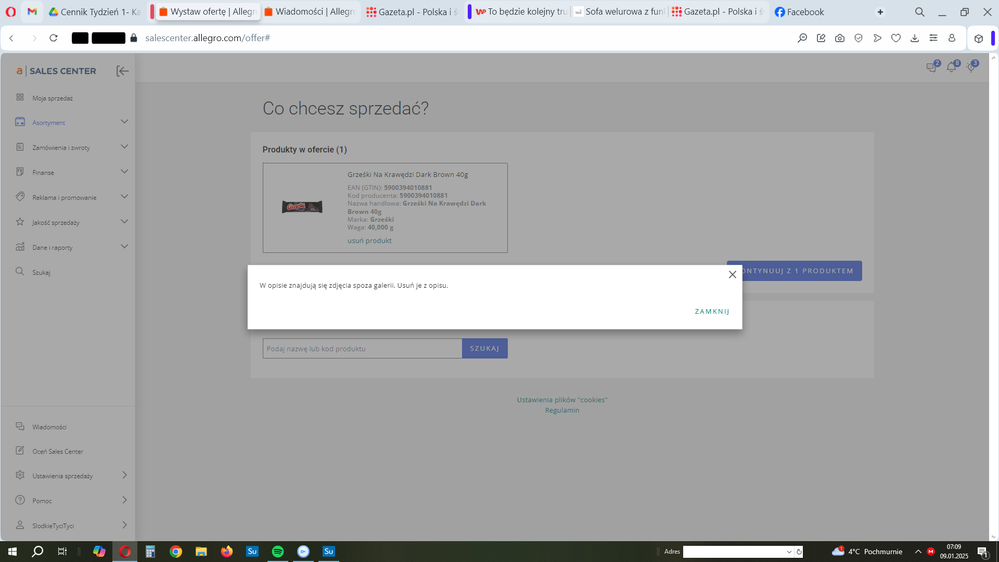Open Windows Start menu
This screenshot has height=562, width=999.
(12, 552)
